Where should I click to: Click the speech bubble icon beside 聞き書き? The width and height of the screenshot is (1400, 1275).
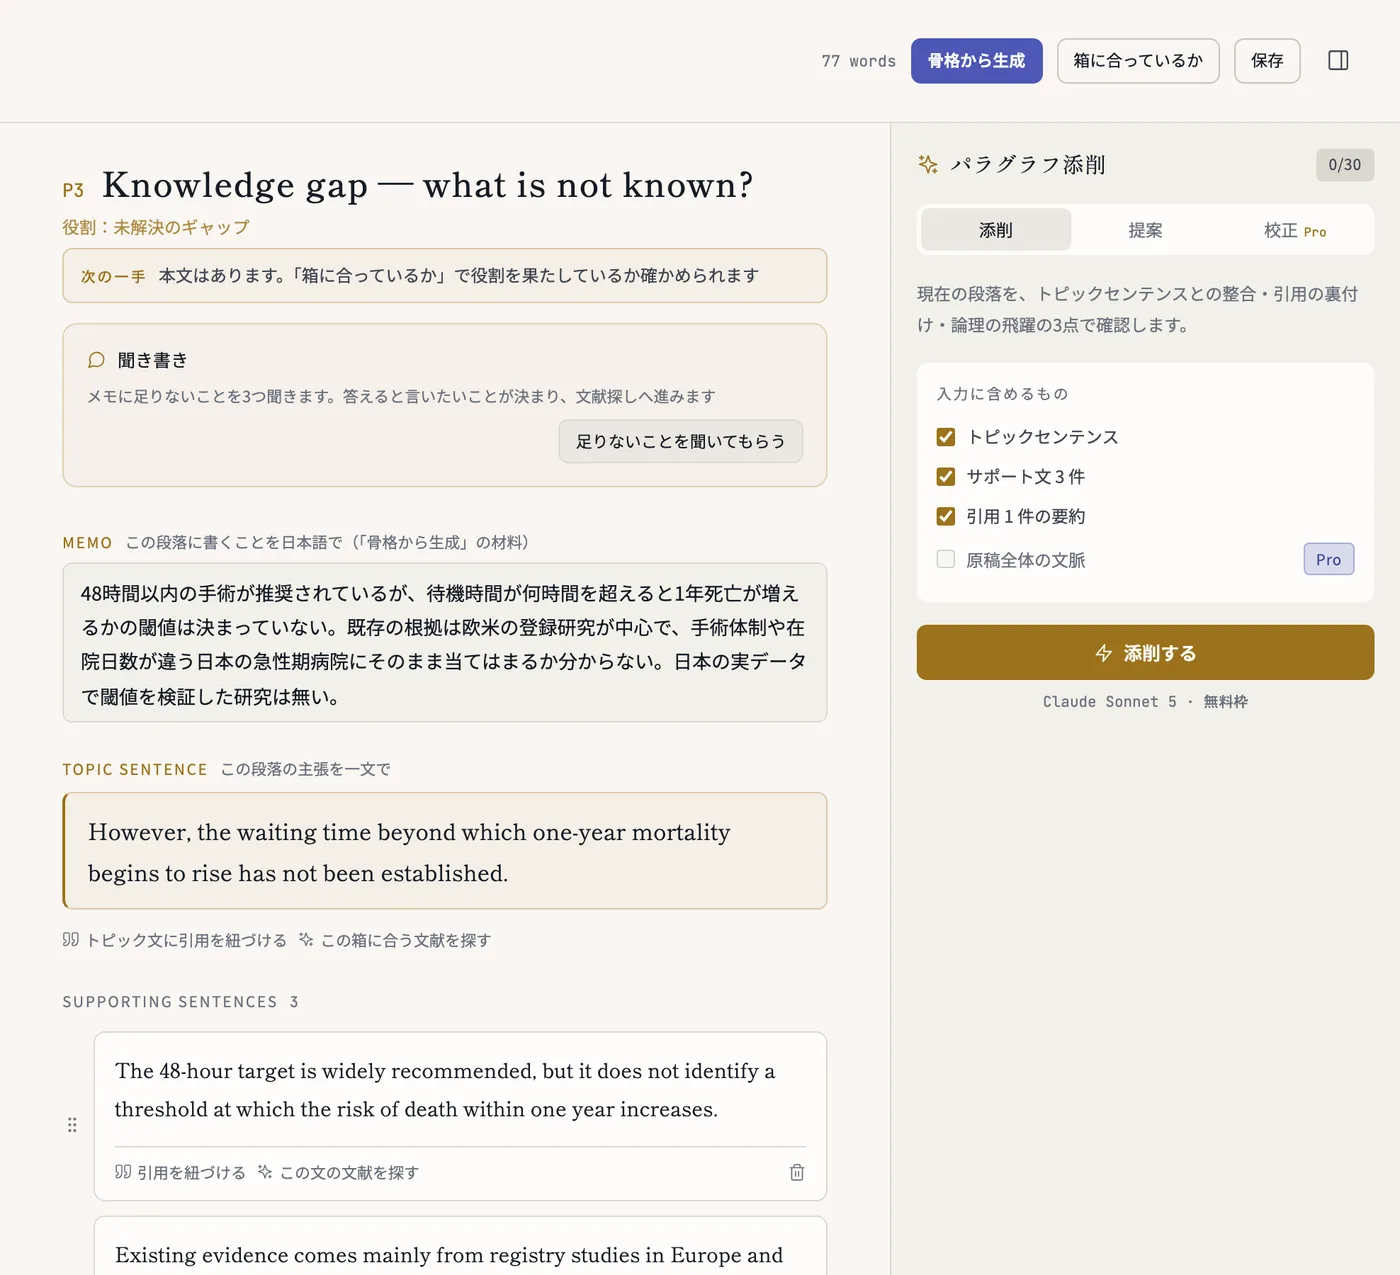(x=97, y=360)
